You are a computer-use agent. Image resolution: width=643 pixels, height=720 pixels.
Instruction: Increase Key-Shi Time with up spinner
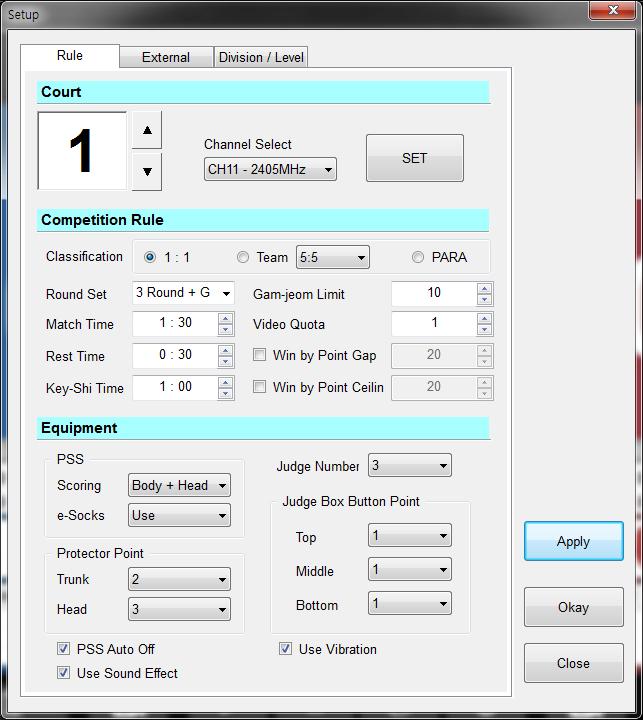tap(225, 382)
